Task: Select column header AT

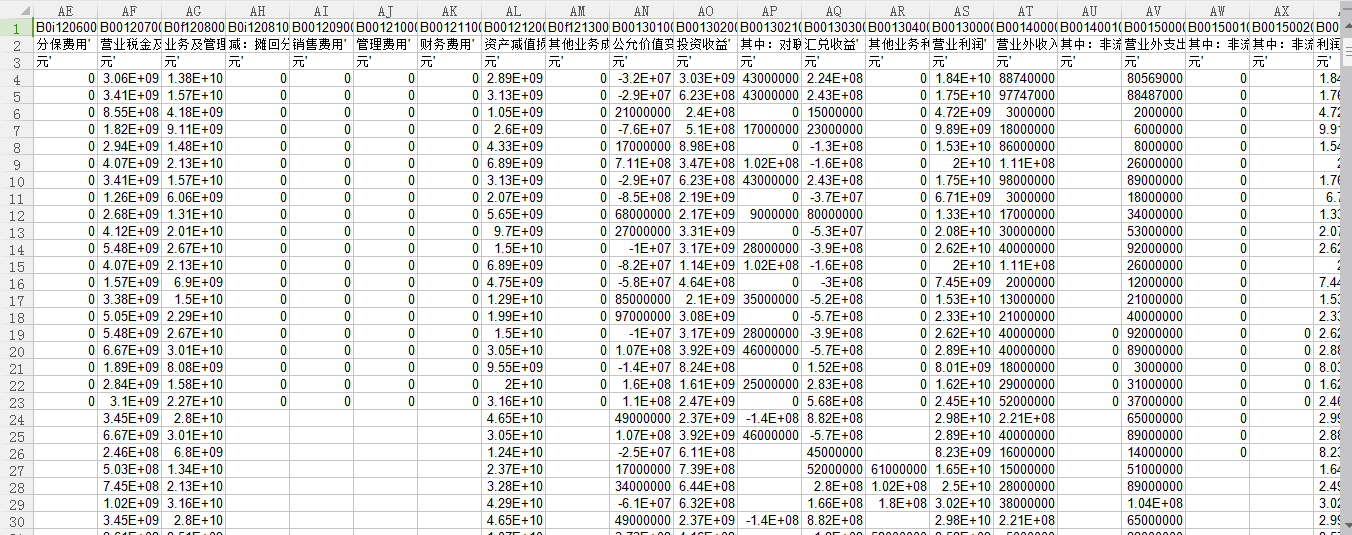Action: (x=1026, y=10)
